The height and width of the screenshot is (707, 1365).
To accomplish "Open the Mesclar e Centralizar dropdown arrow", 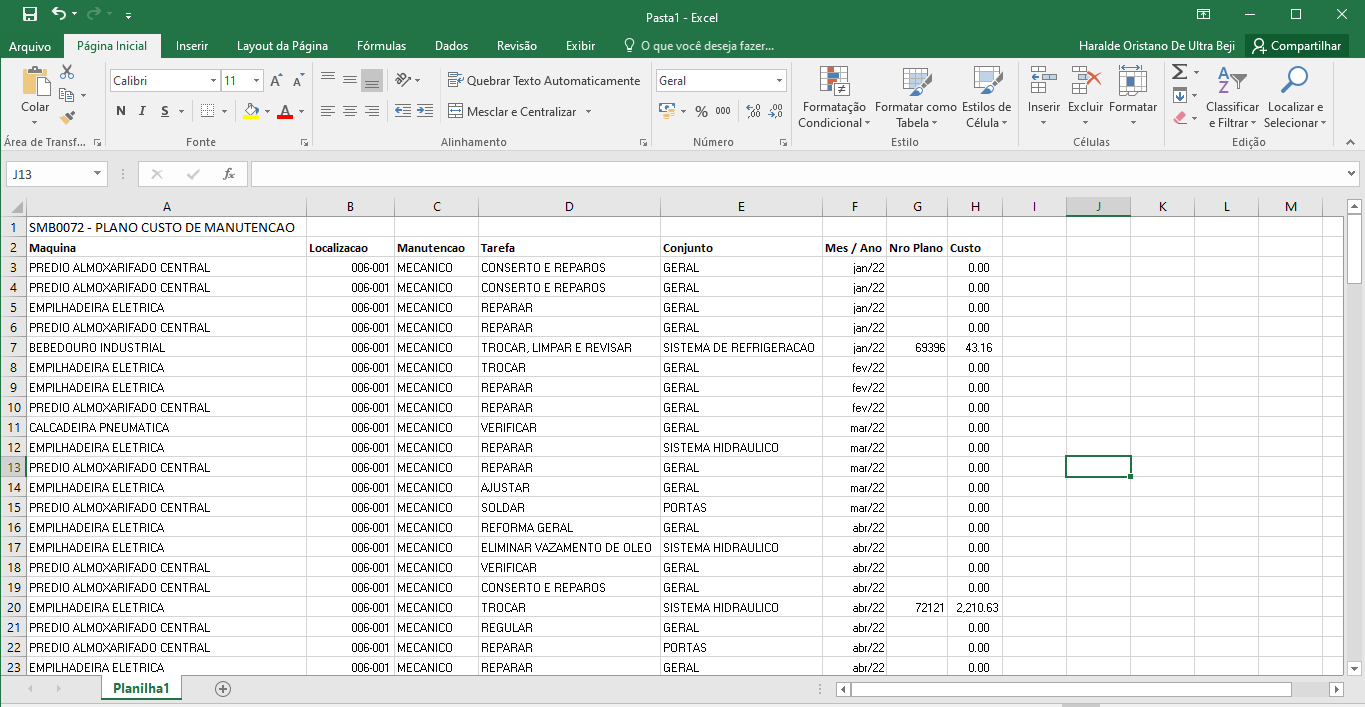I will click(x=588, y=112).
